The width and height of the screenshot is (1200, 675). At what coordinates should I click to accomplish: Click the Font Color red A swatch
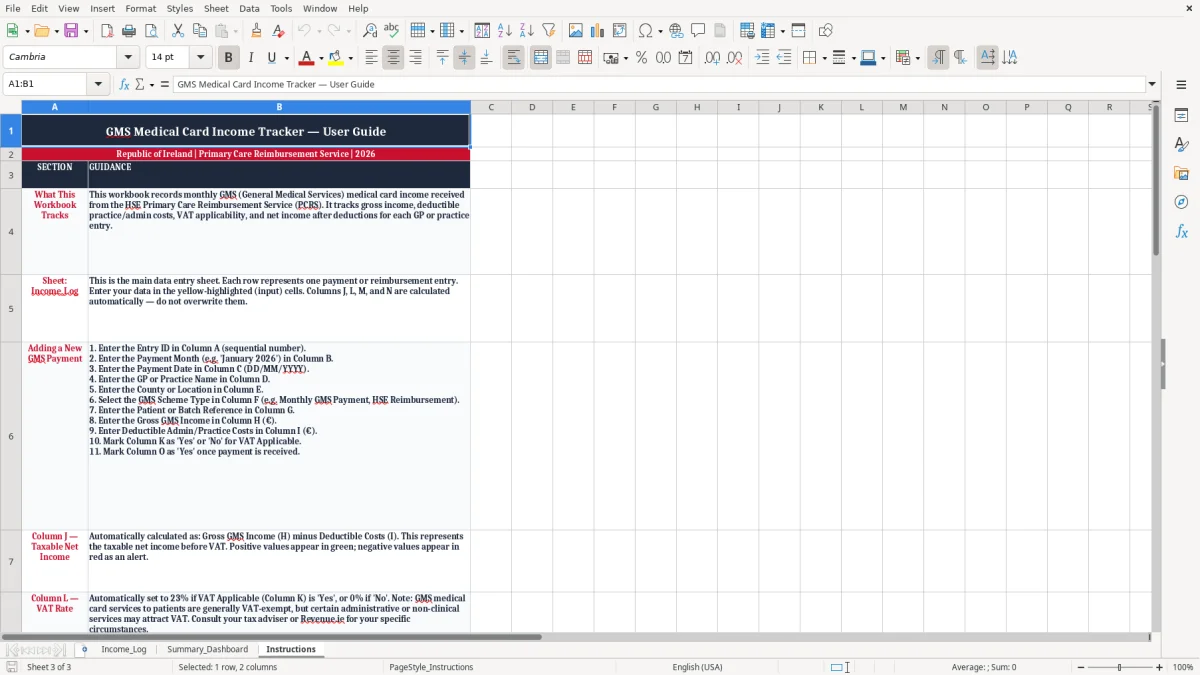coord(307,58)
